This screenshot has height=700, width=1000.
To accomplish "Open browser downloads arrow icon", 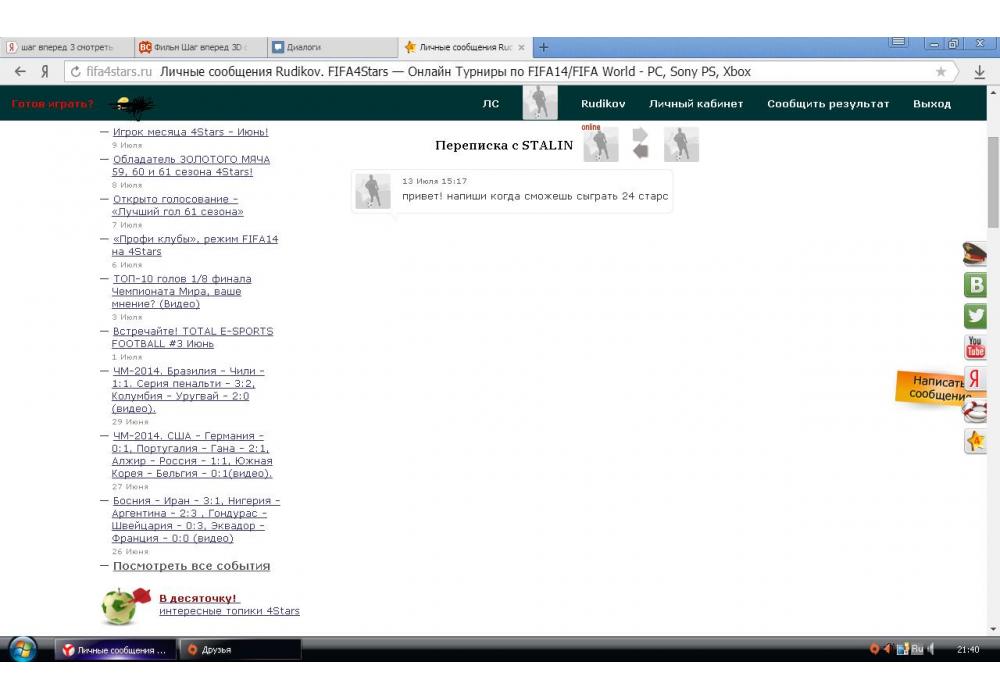I will click(x=979, y=72).
